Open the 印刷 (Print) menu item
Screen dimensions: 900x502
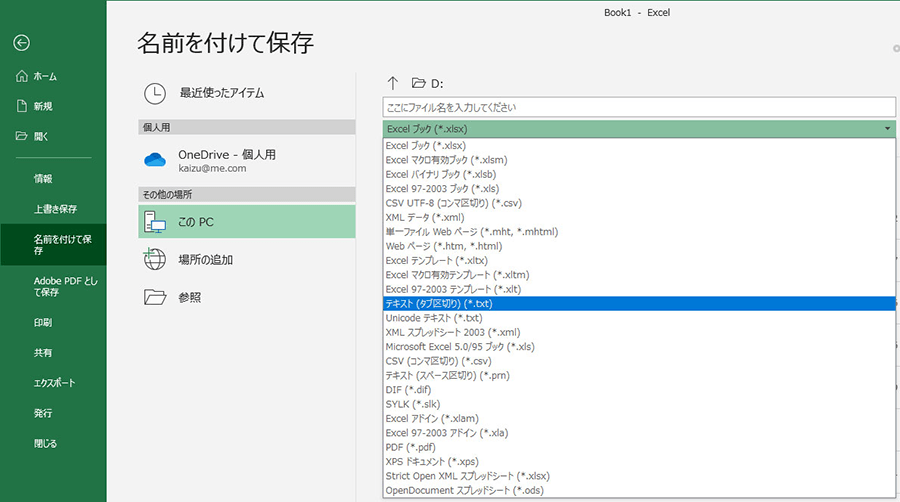click(43, 322)
